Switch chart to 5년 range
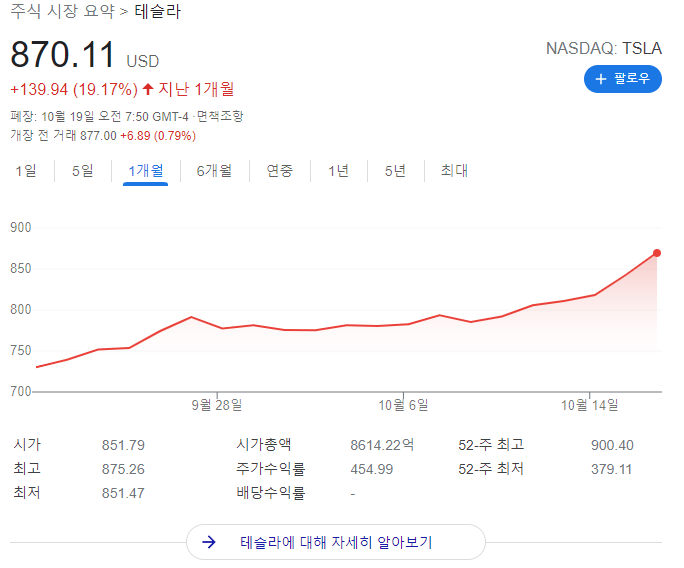The image size is (684, 568). 395,171
